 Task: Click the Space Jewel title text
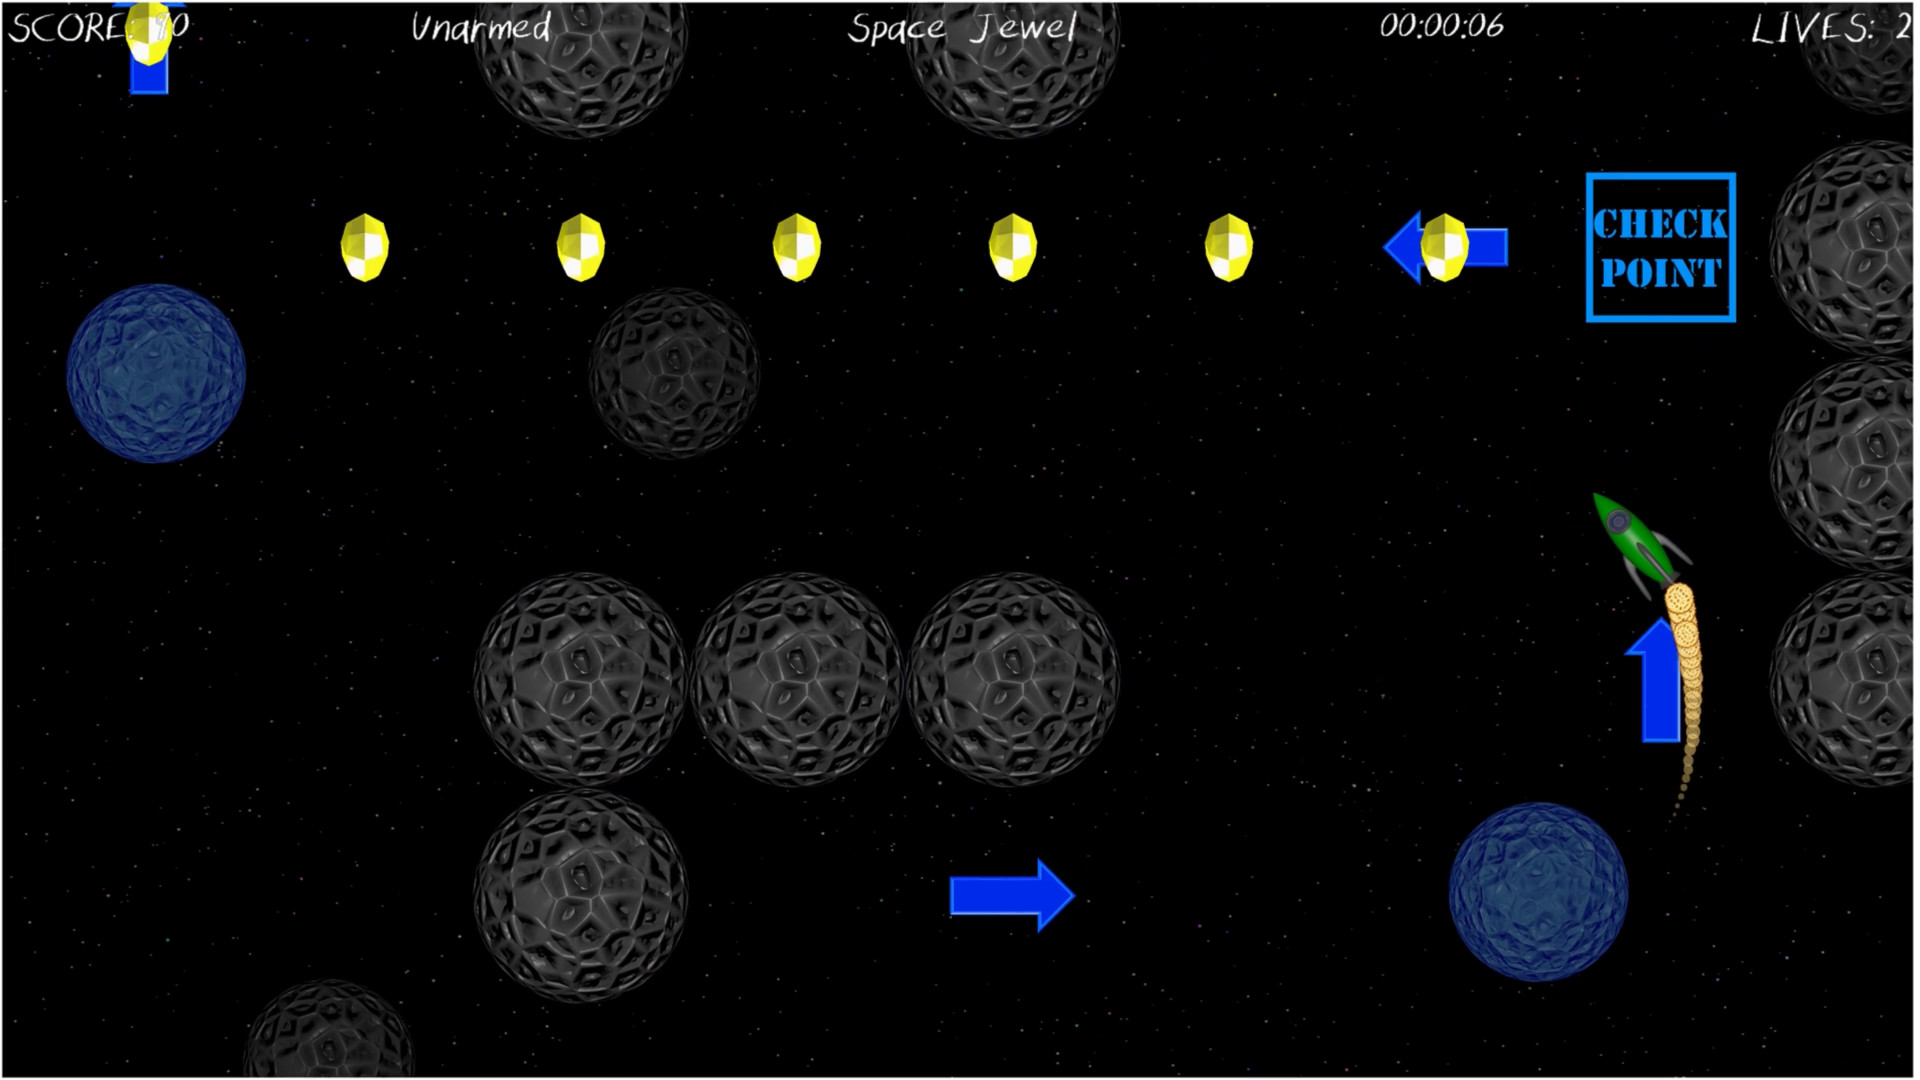(x=962, y=27)
